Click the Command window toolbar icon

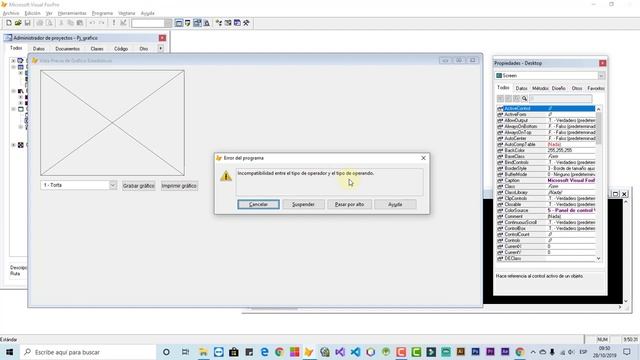pos(179,23)
